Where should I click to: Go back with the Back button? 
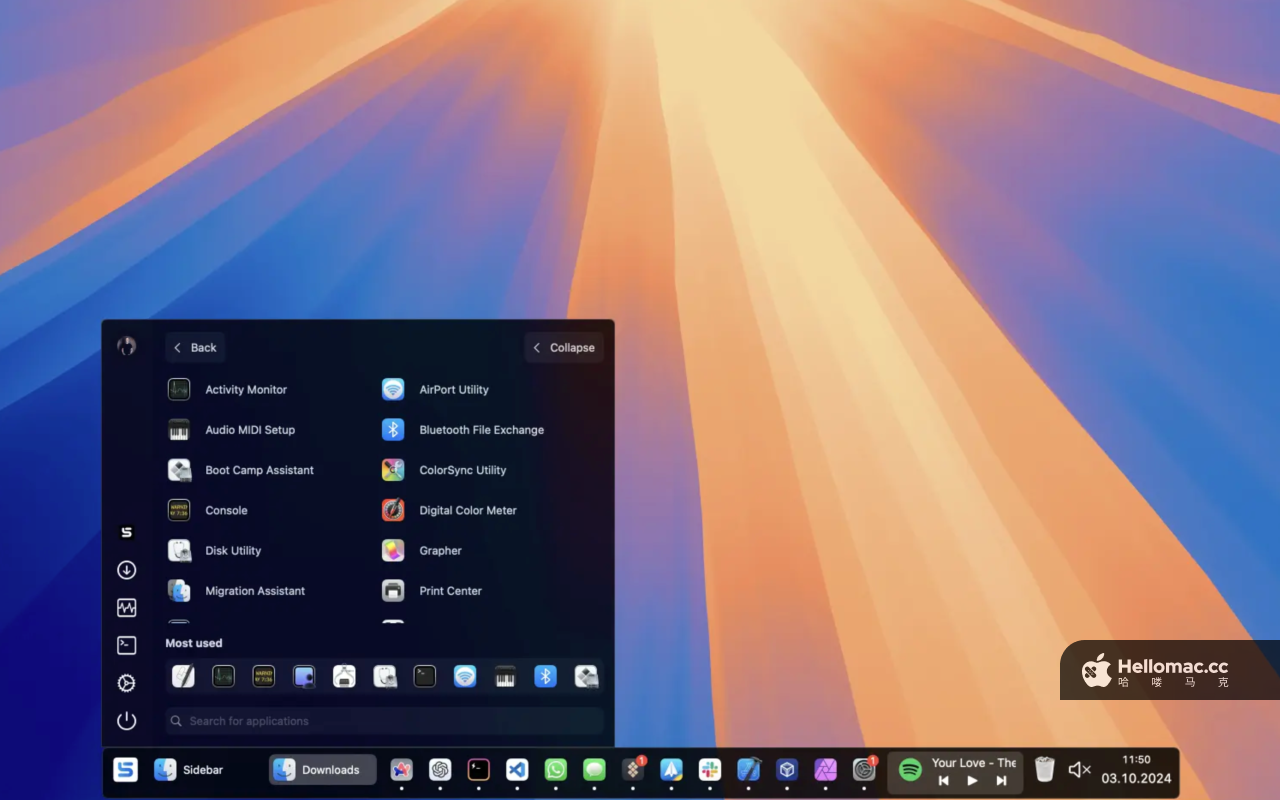pos(195,347)
